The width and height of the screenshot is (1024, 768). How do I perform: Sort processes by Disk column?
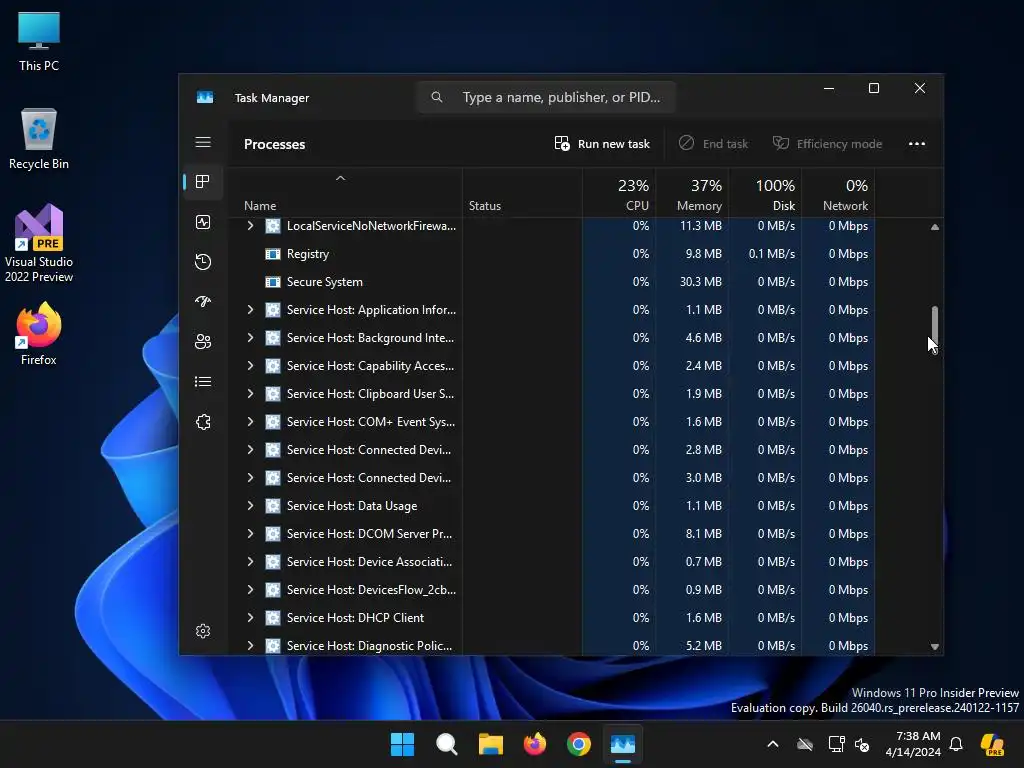(765, 193)
